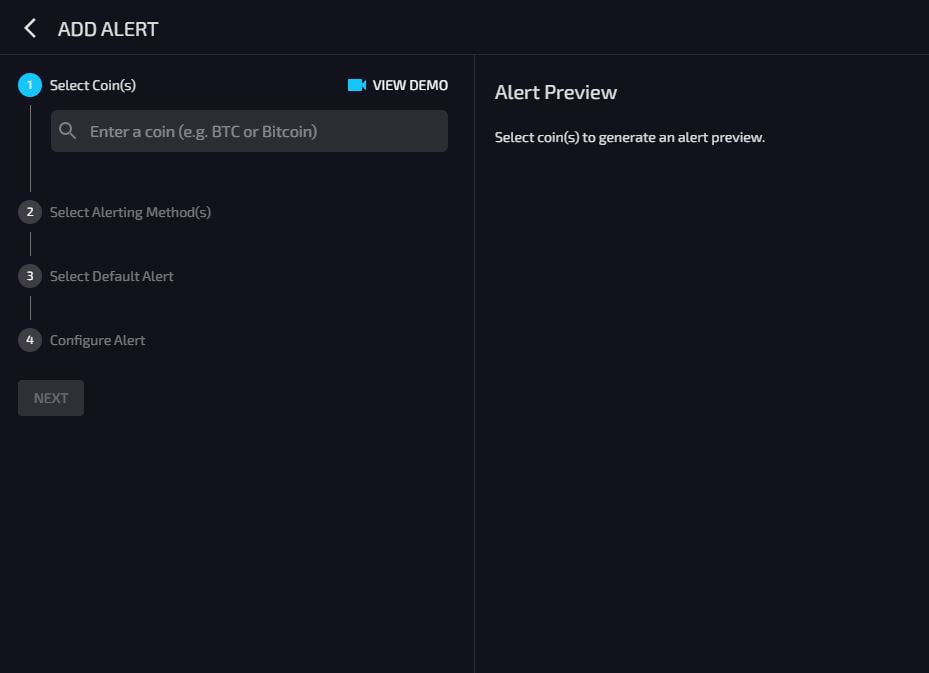Screen dimensions: 929x673
Task: Click the Alert Preview heading
Action: pyautogui.click(x=556, y=92)
